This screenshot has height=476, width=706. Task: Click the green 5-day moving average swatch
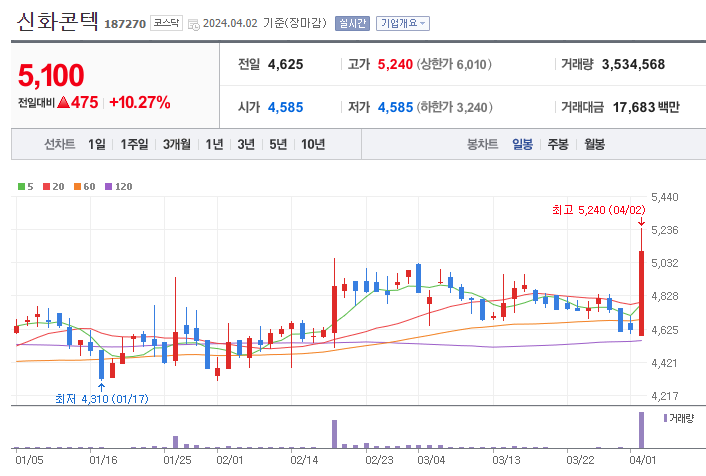(x=21, y=186)
